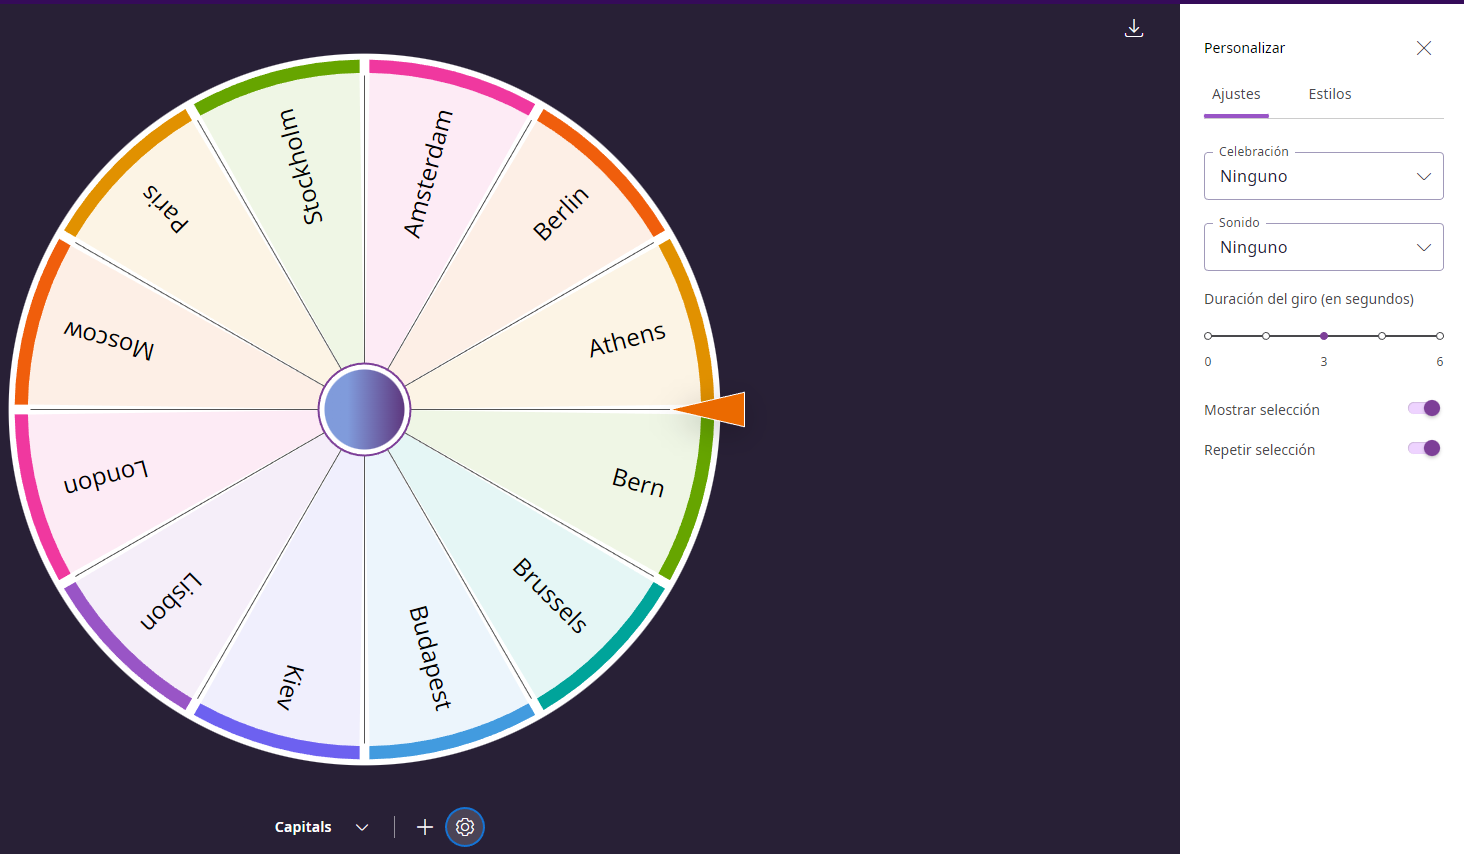This screenshot has width=1464, height=854.
Task: Turn off Repetir selección
Action: [x=1422, y=448]
